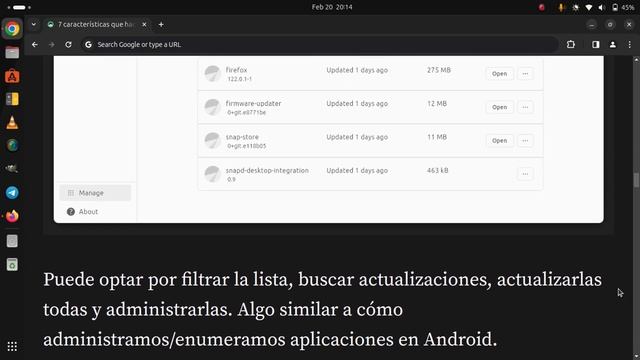Open the globe icon in the dock
The image size is (640, 360).
click(12, 145)
